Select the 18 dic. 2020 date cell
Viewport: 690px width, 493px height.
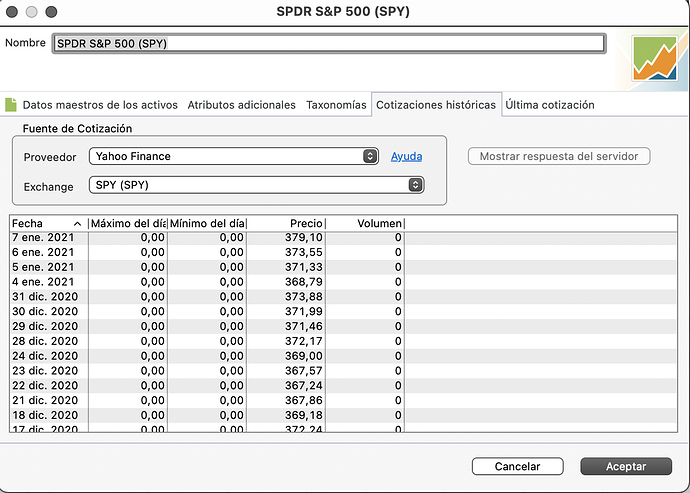[45, 415]
